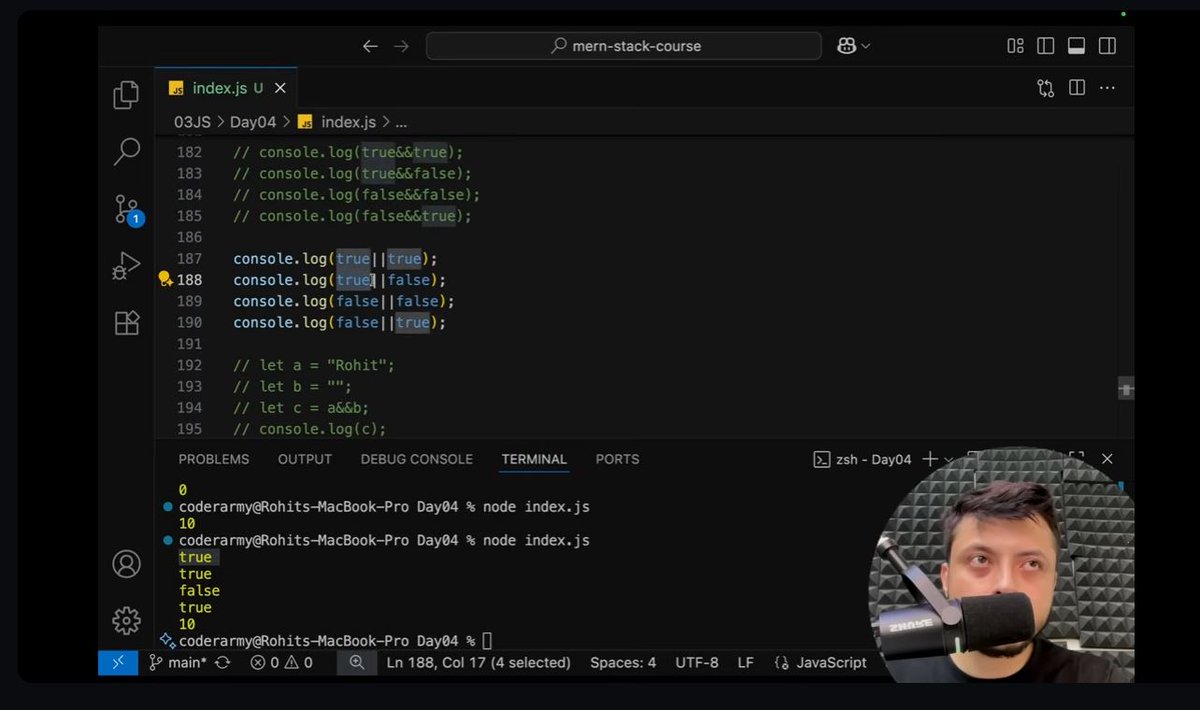Screen dimensions: 1200x710
Task: Expand the Copilot dropdown chevron
Action: point(866,46)
